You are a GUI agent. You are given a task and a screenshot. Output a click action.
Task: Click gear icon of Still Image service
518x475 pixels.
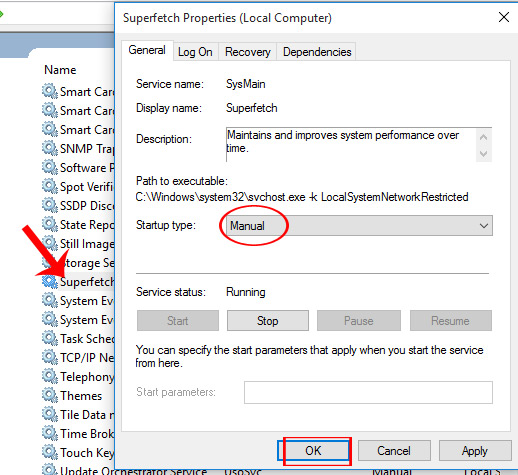coord(50,243)
